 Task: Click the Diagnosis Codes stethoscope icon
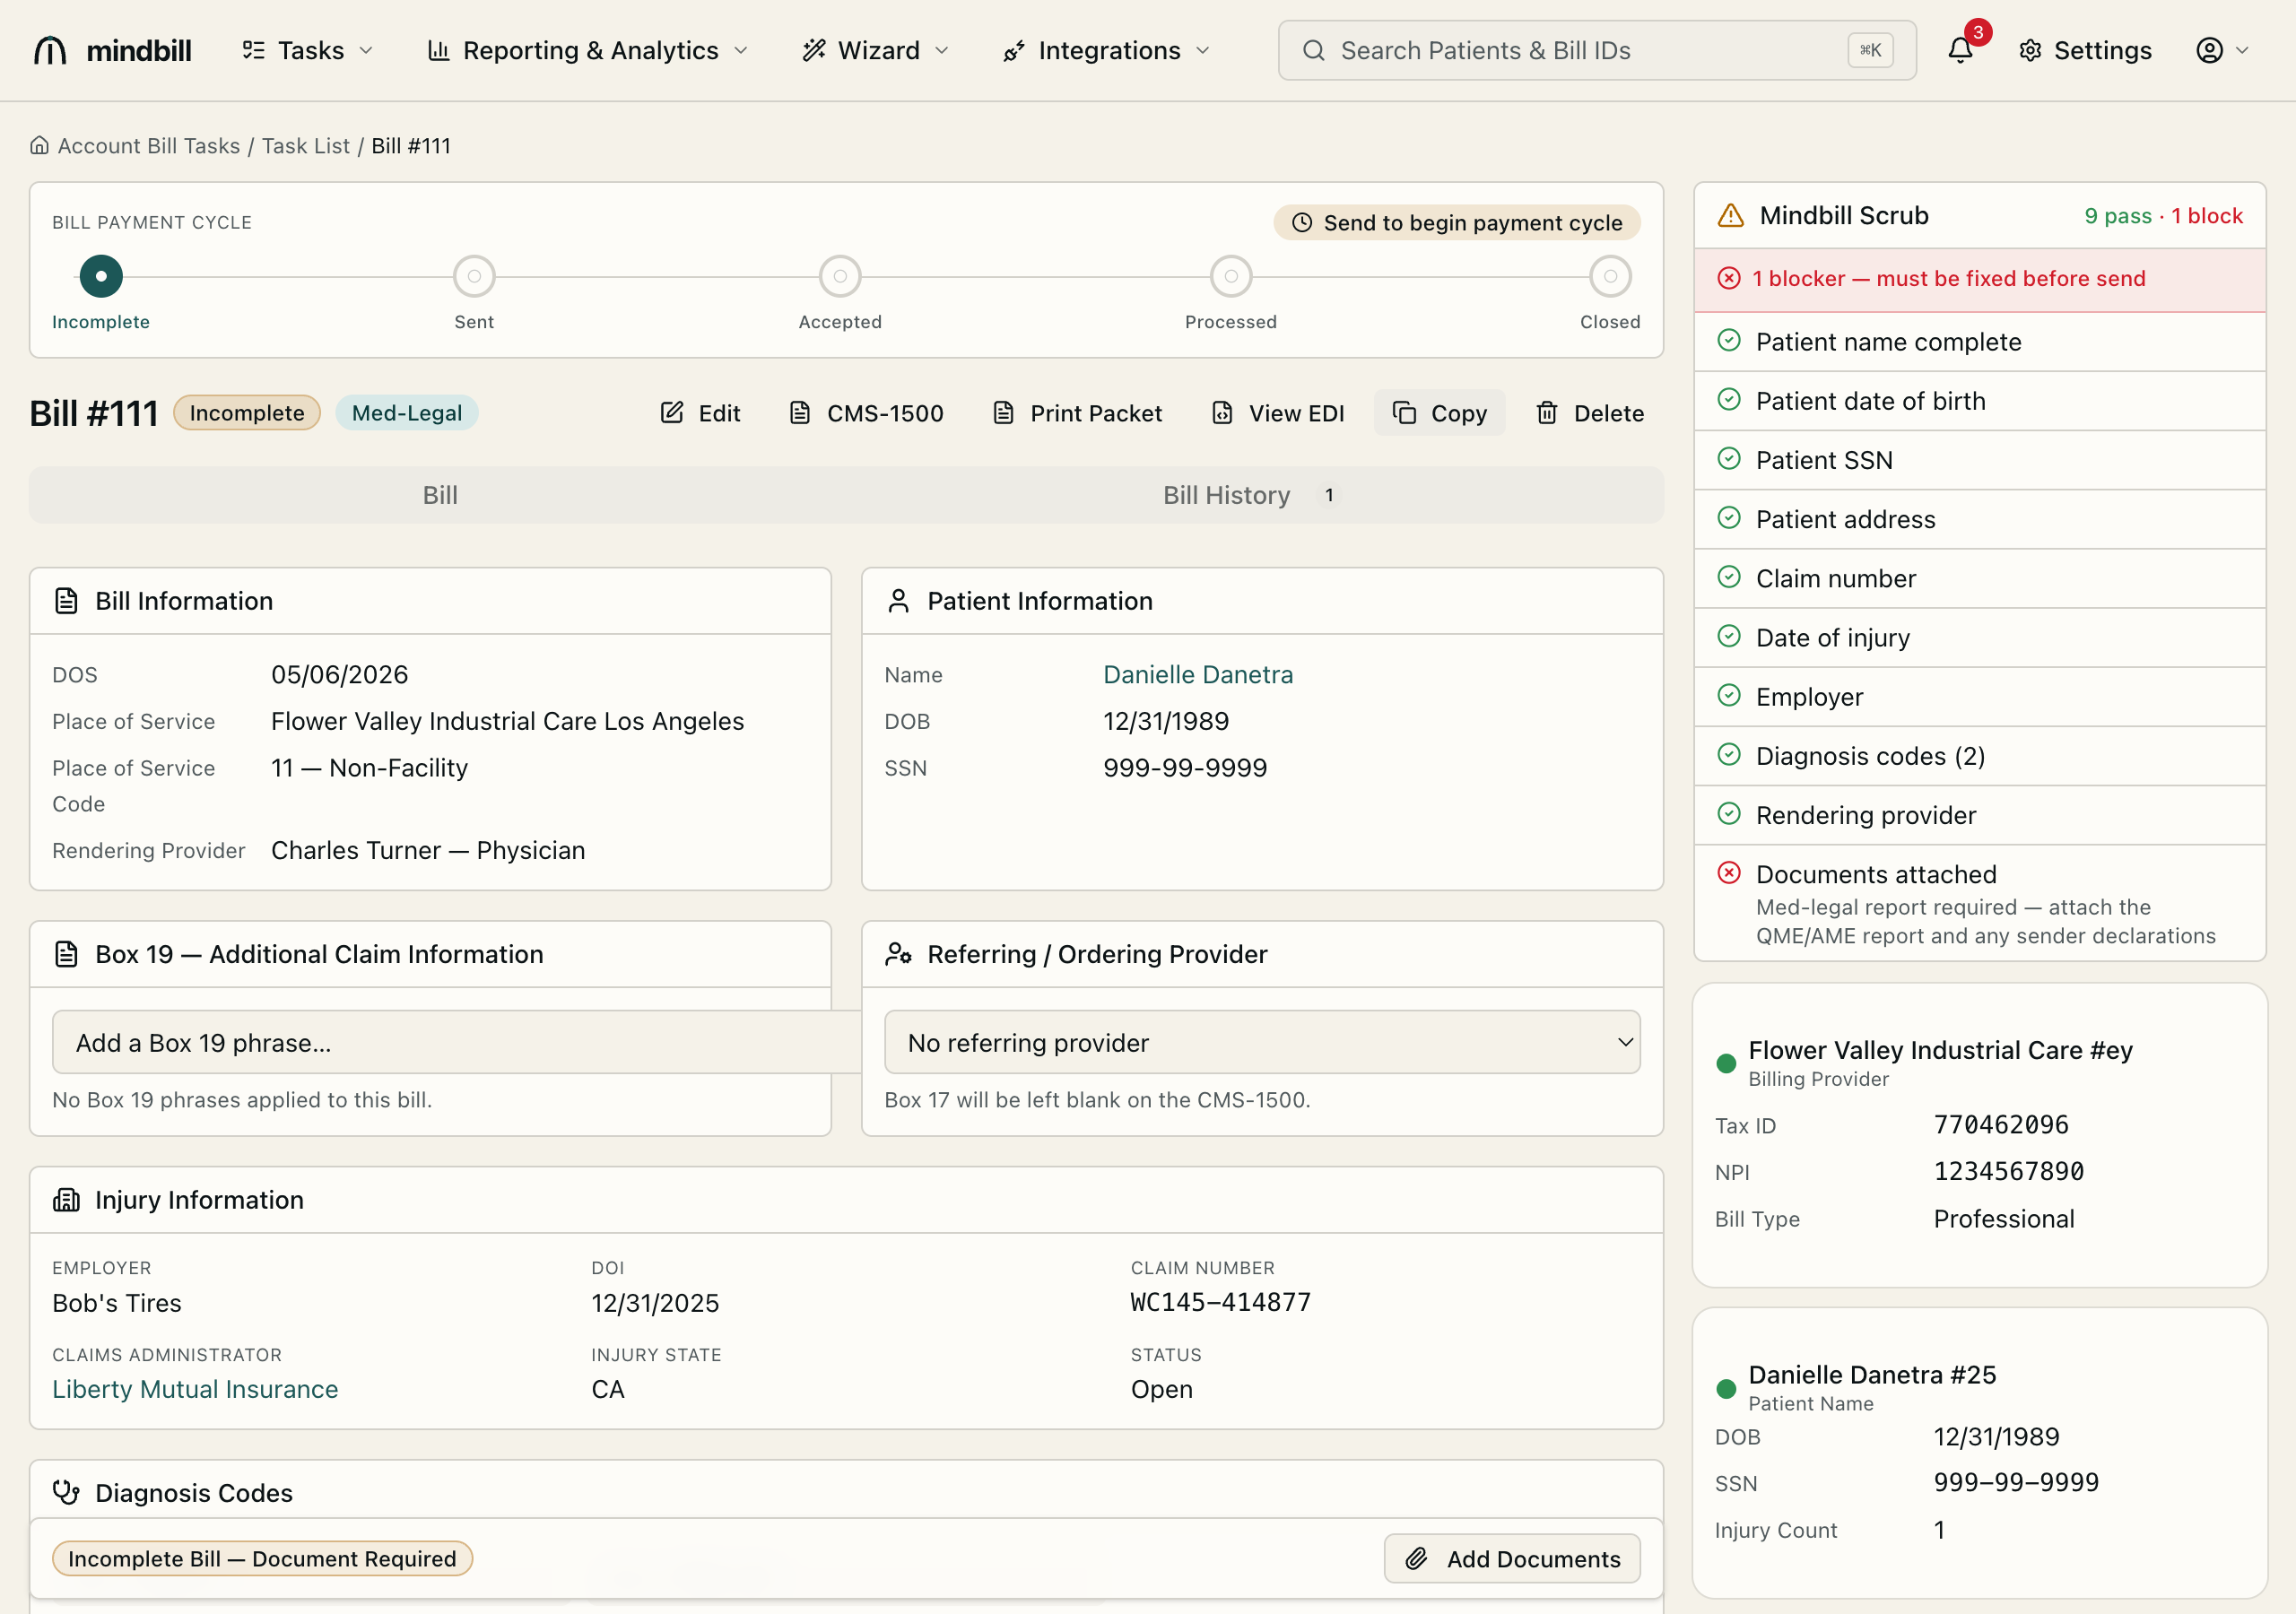pos(66,1492)
